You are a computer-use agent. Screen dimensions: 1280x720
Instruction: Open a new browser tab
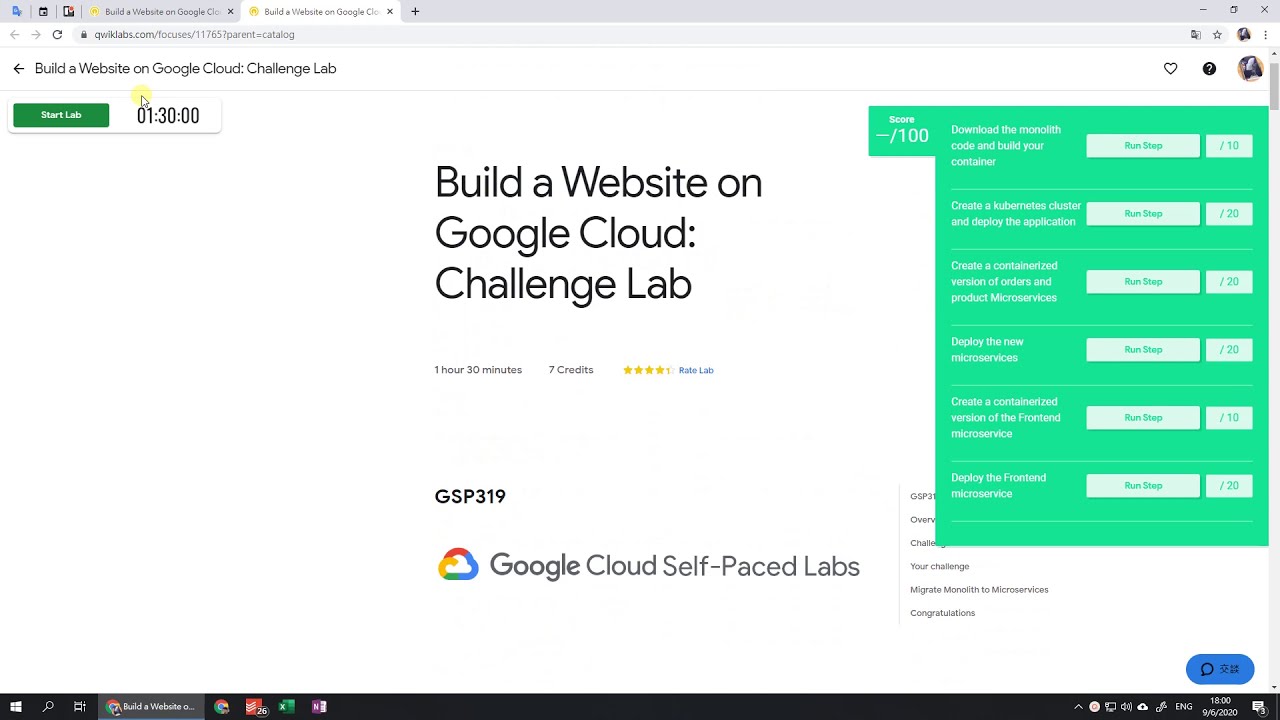pyautogui.click(x=415, y=12)
